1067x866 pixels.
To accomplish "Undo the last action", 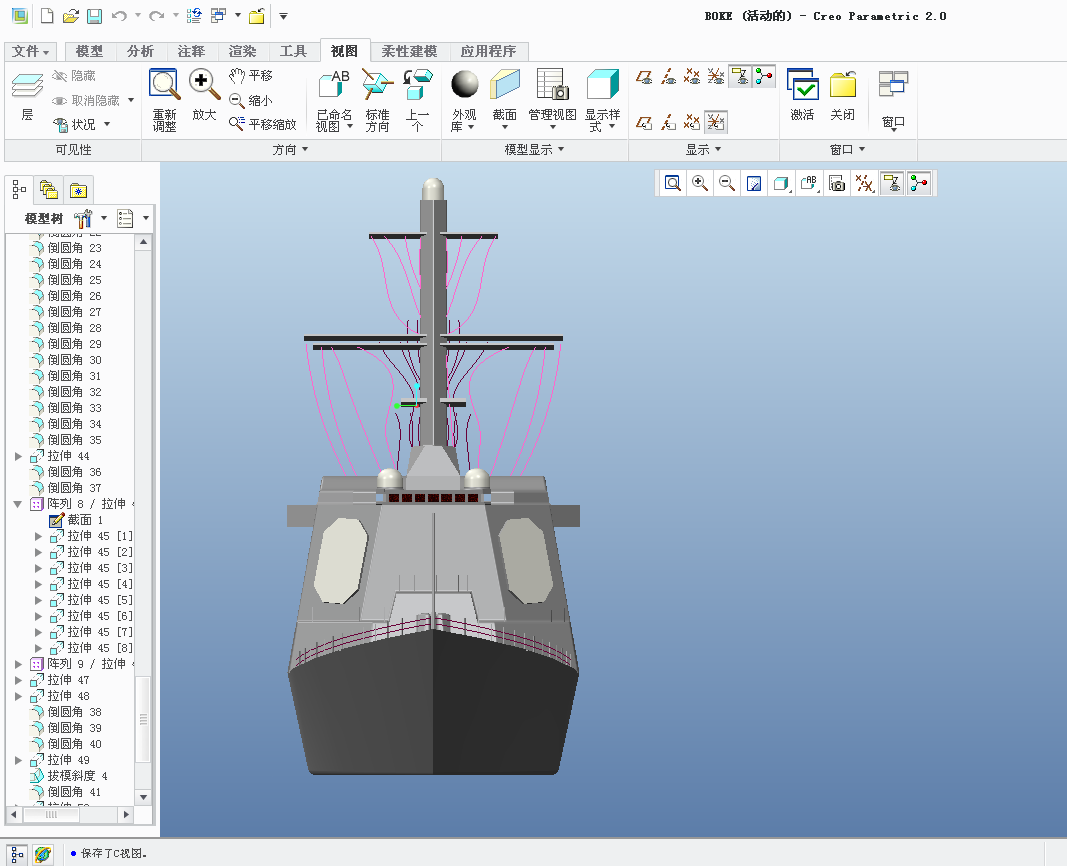I will [119, 16].
